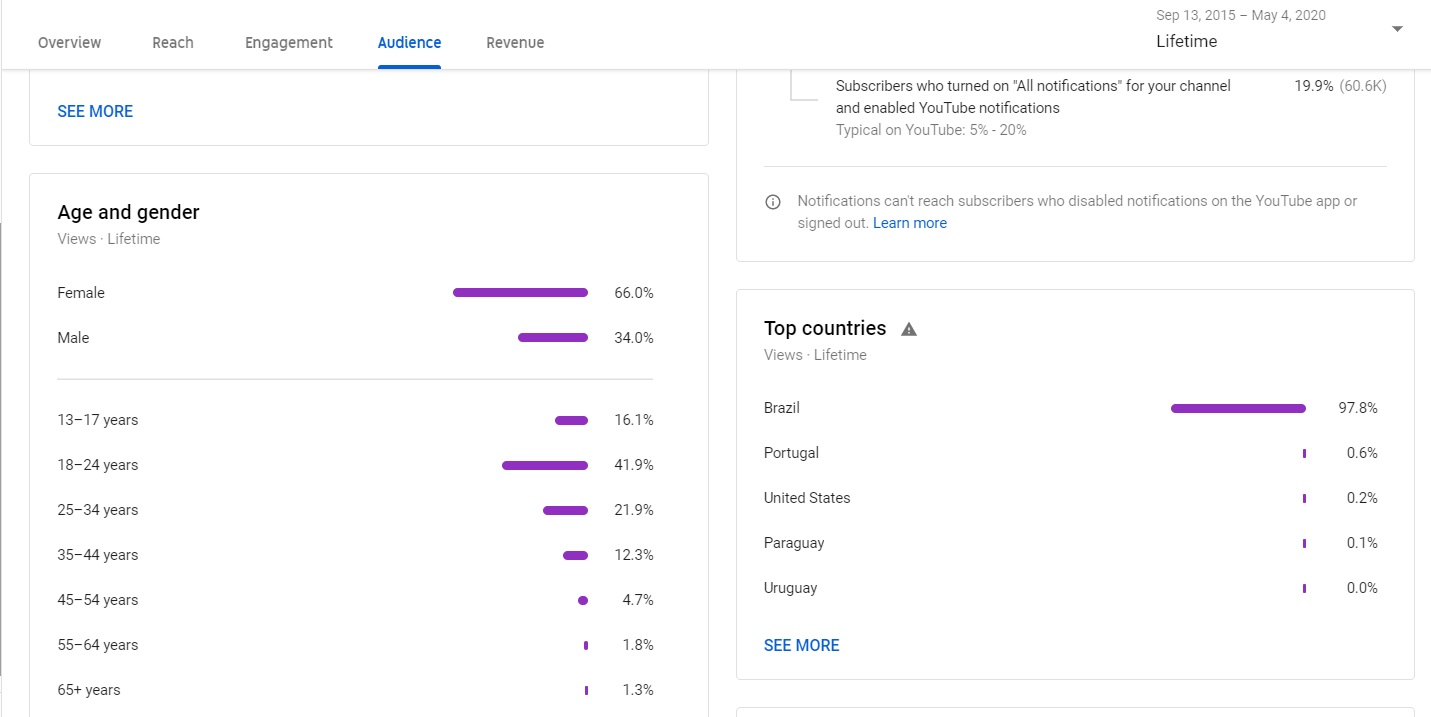
Task: Open the Engagement tab
Action: (289, 43)
